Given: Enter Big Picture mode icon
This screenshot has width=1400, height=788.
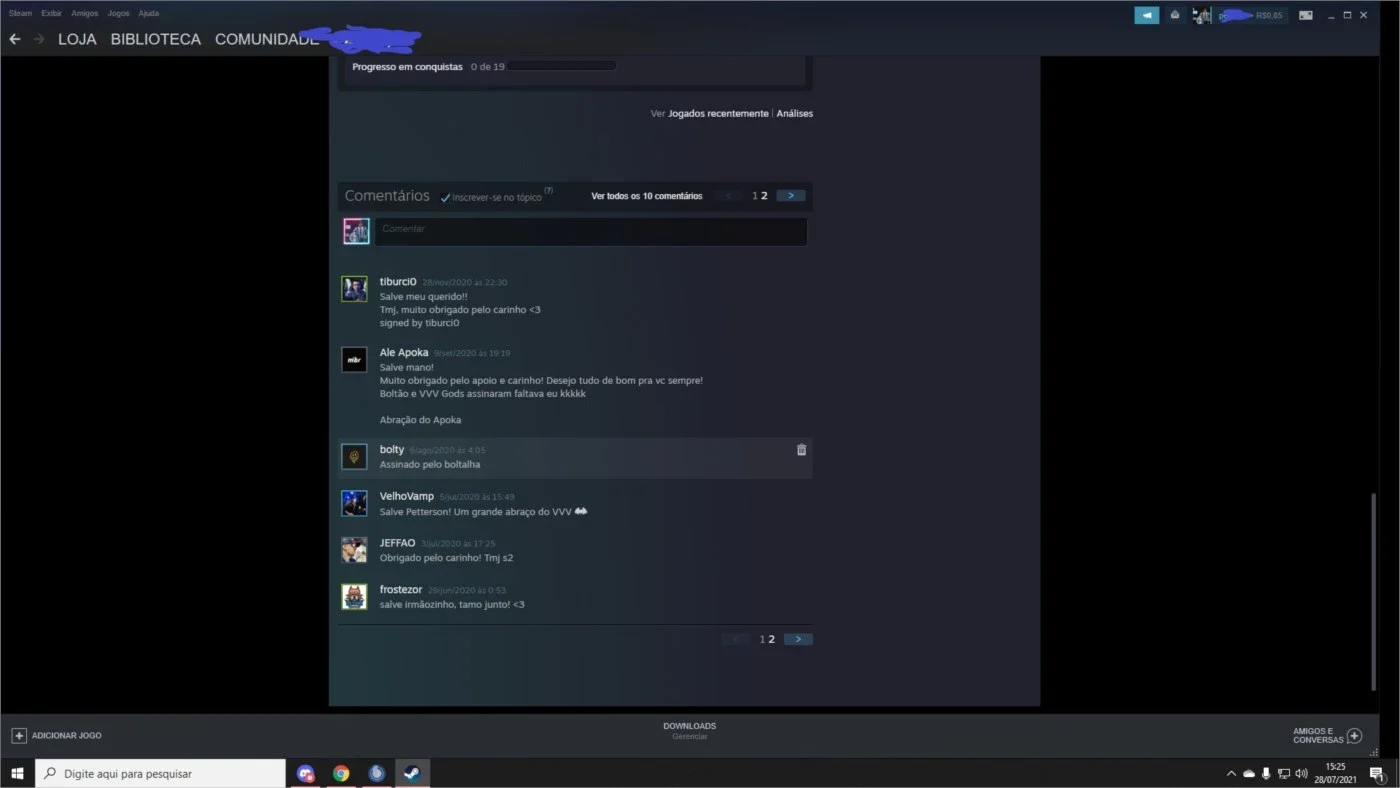Looking at the screenshot, I should pyautogui.click(x=1305, y=15).
